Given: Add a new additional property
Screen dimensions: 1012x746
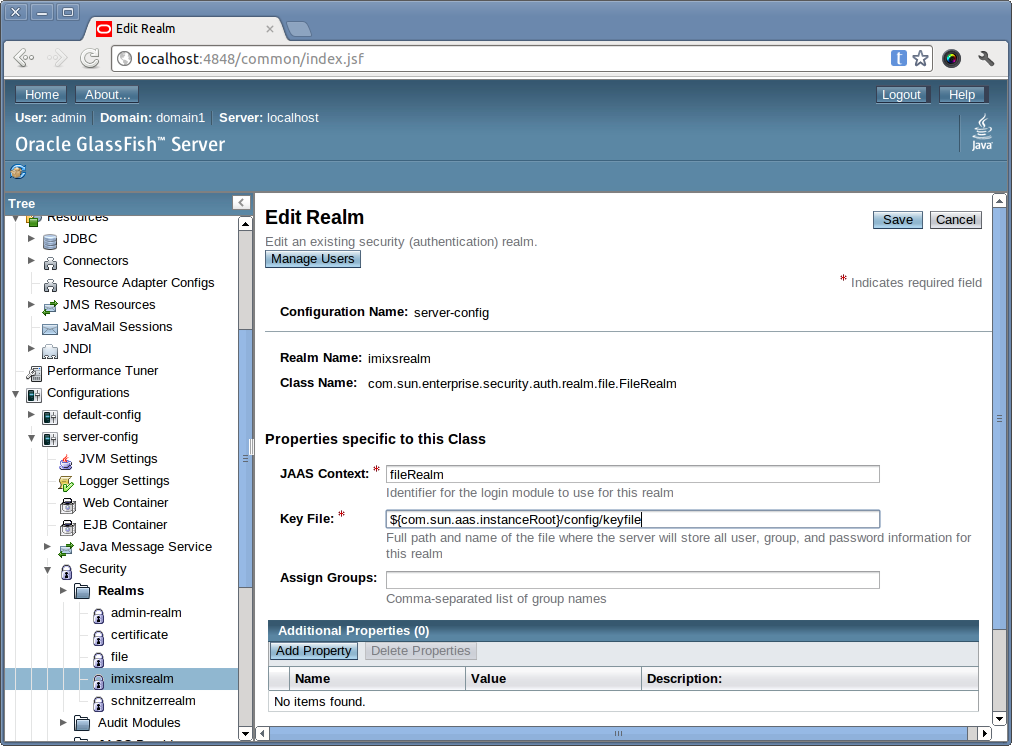Looking at the screenshot, I should (314, 650).
